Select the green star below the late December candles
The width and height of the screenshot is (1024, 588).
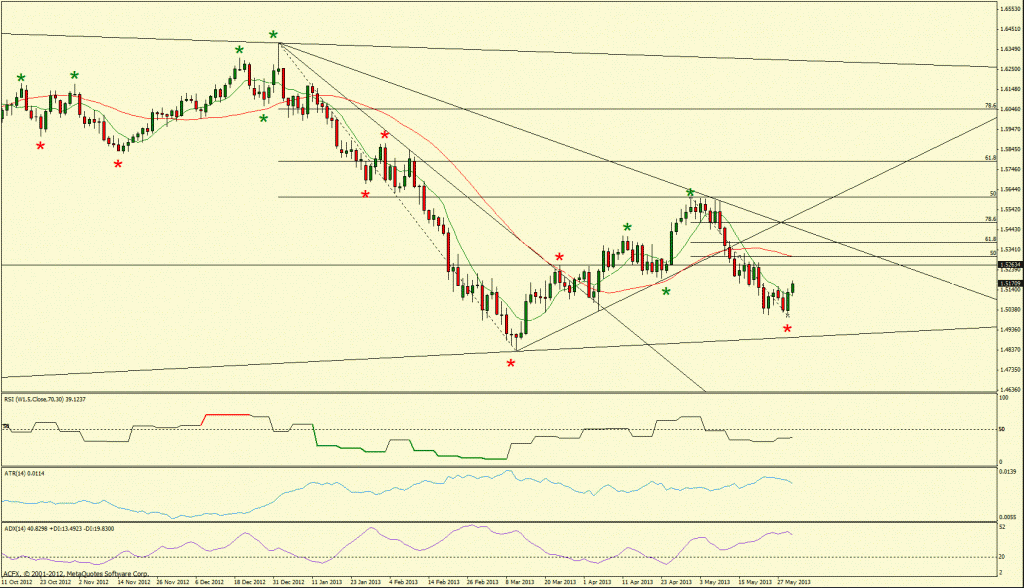pos(264,119)
